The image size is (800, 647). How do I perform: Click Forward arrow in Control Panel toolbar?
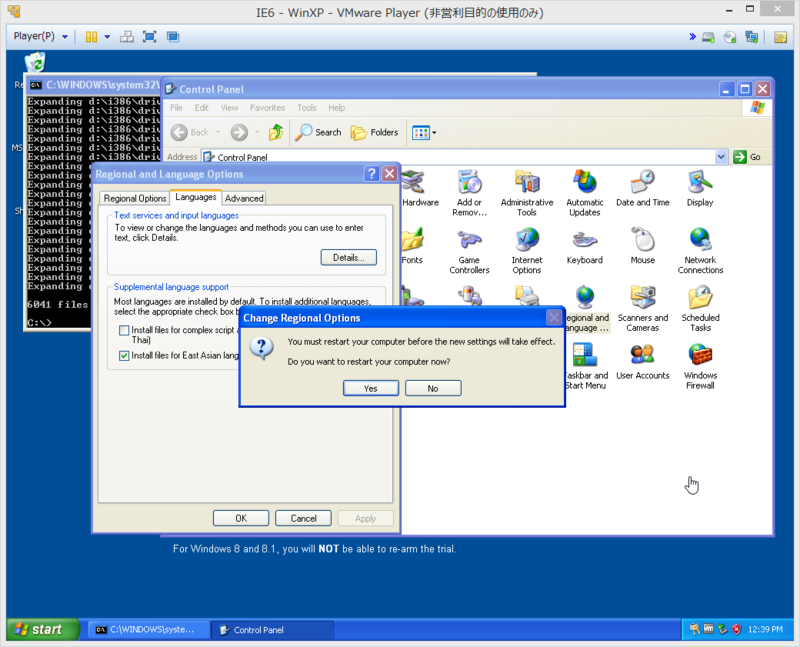(x=239, y=133)
